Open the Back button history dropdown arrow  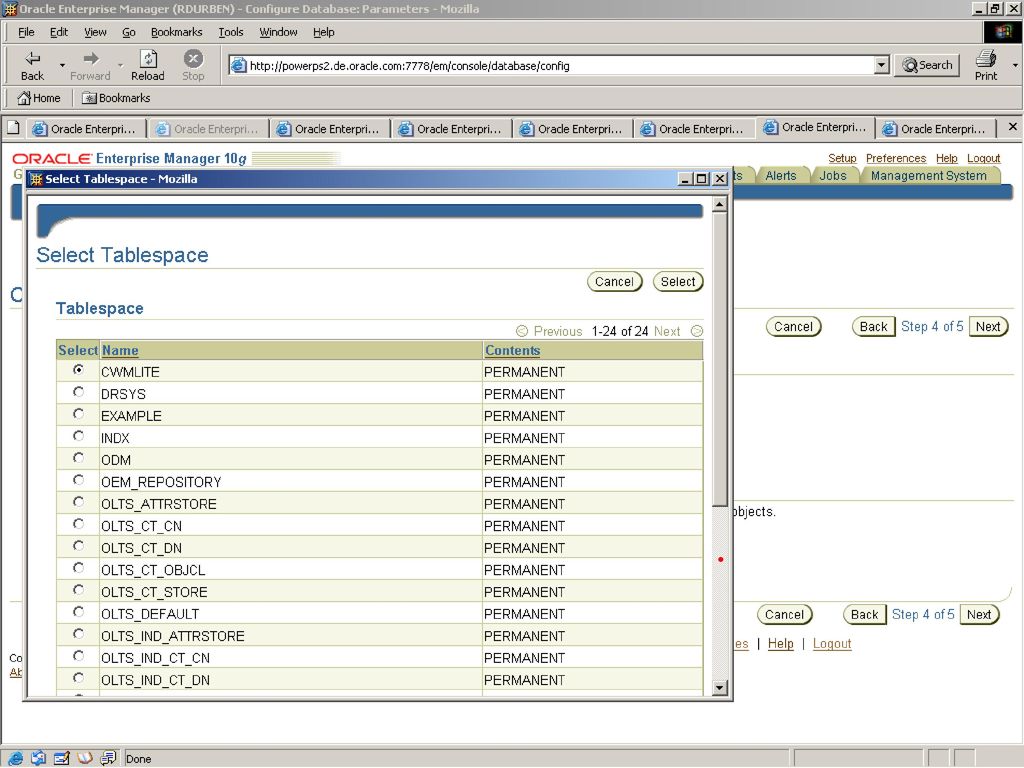62,65
